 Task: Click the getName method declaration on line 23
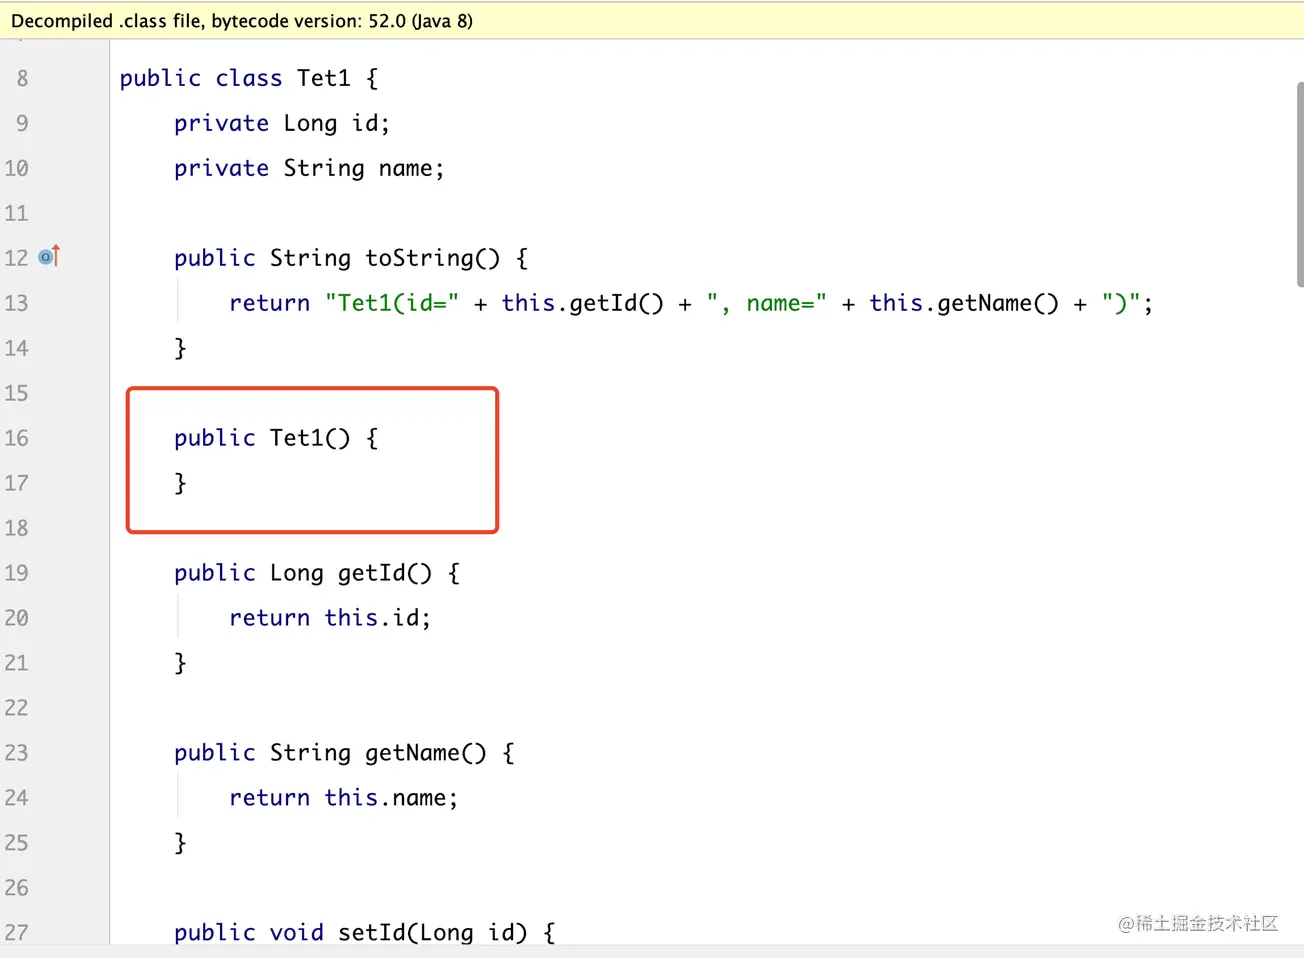411,753
